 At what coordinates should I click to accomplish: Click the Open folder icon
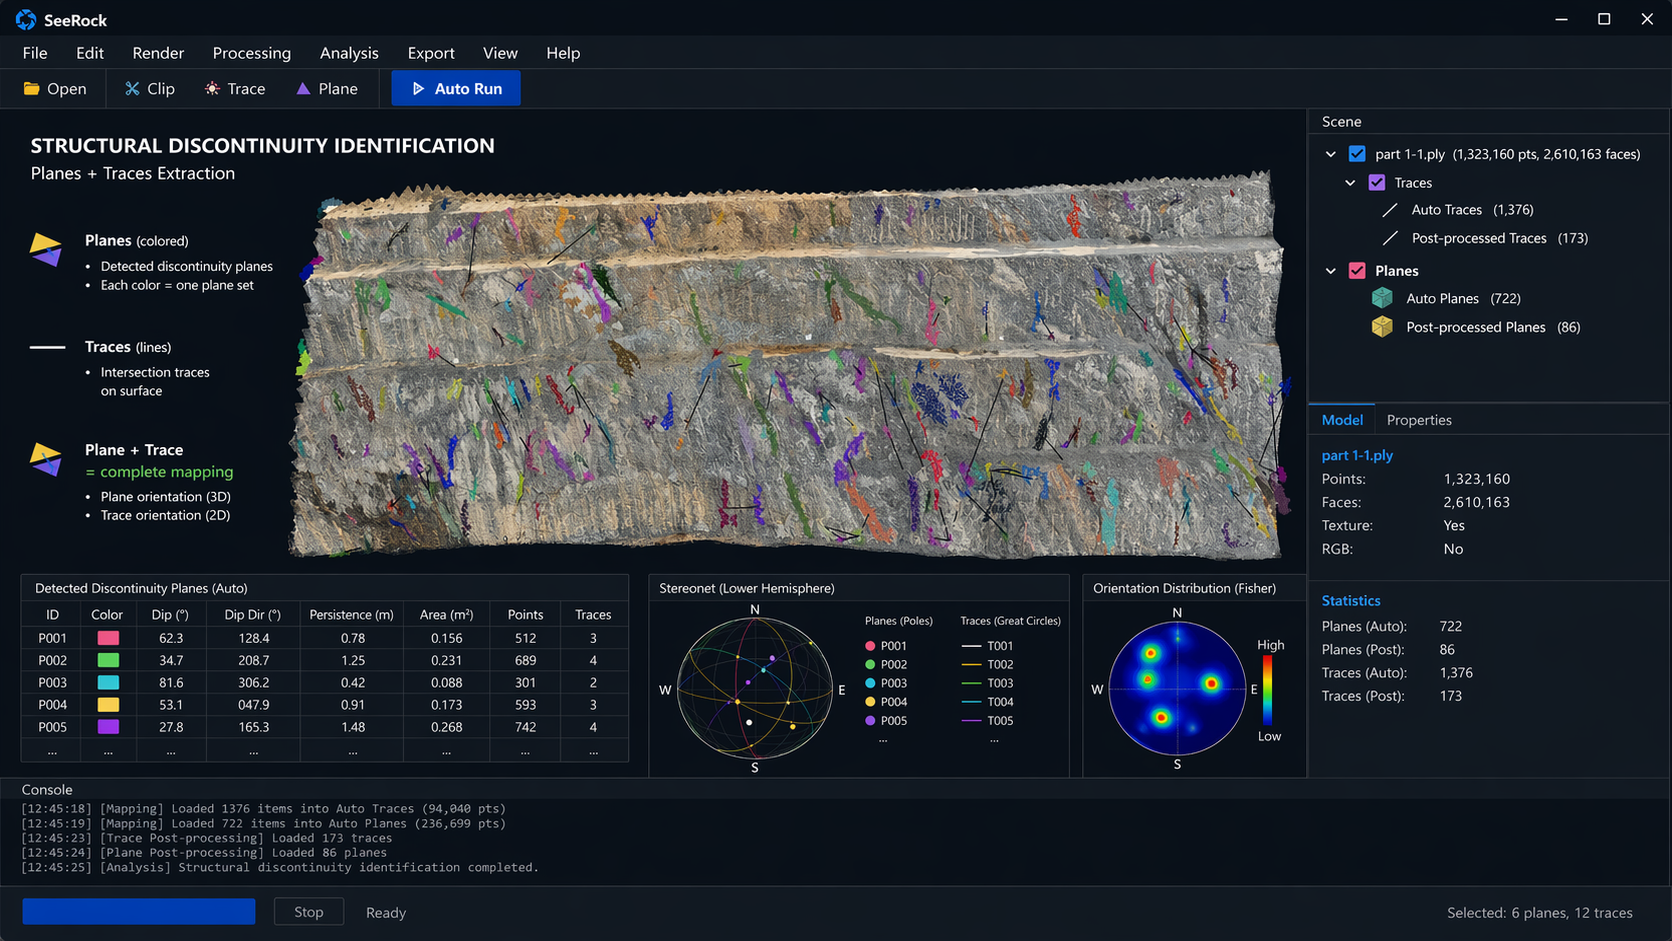click(32, 89)
